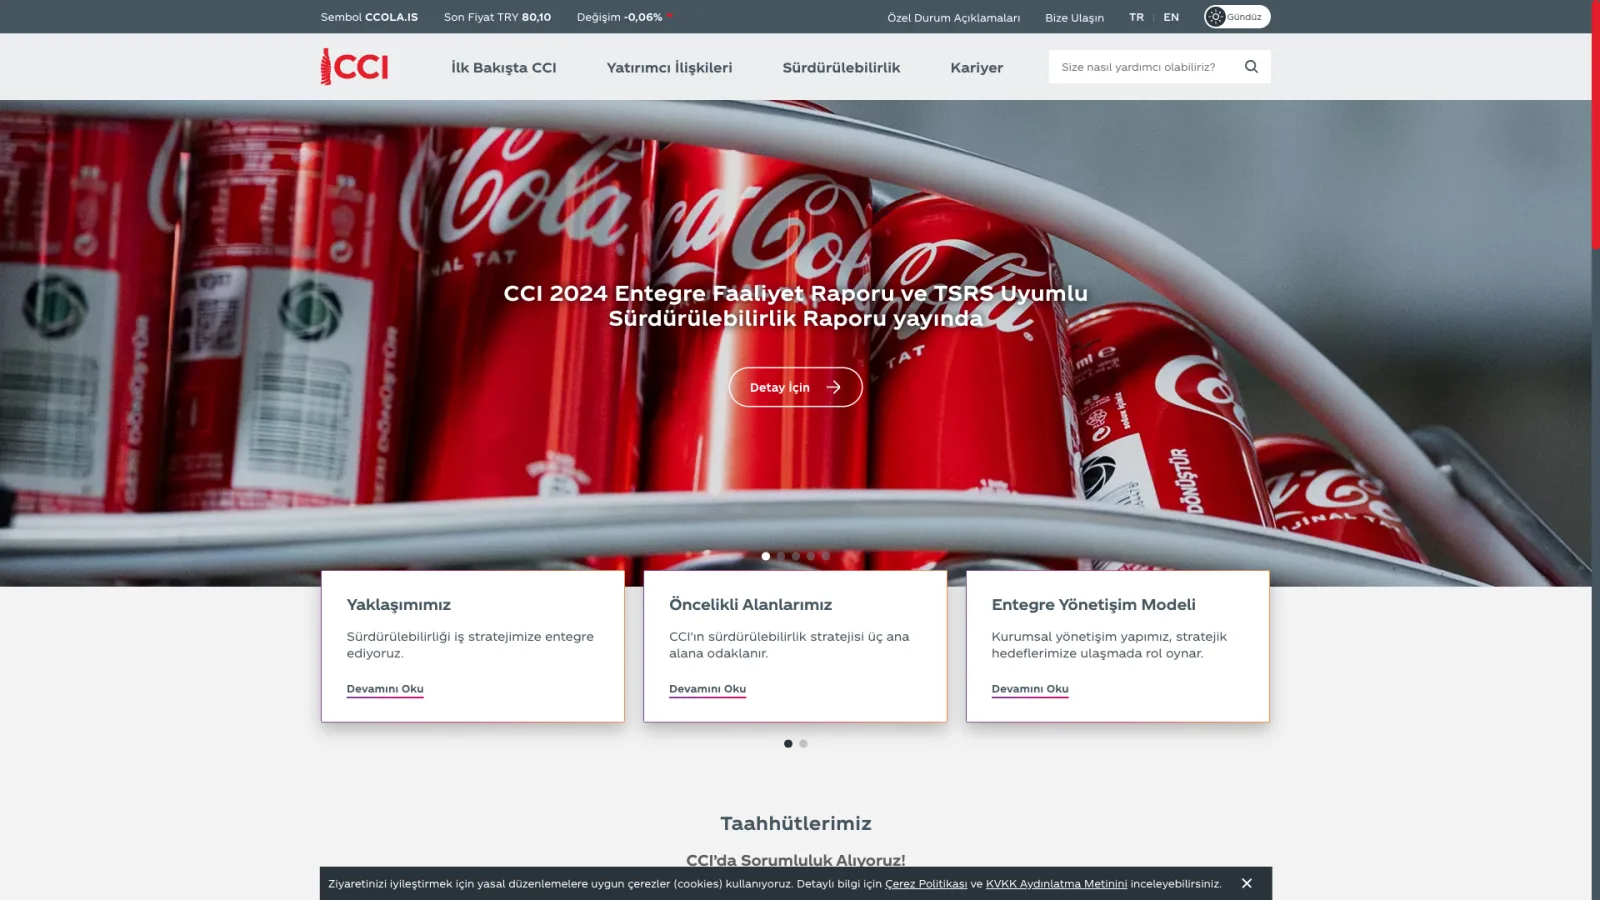Click the Son Fiyat TRY 80,10 text

pyautogui.click(x=497, y=17)
